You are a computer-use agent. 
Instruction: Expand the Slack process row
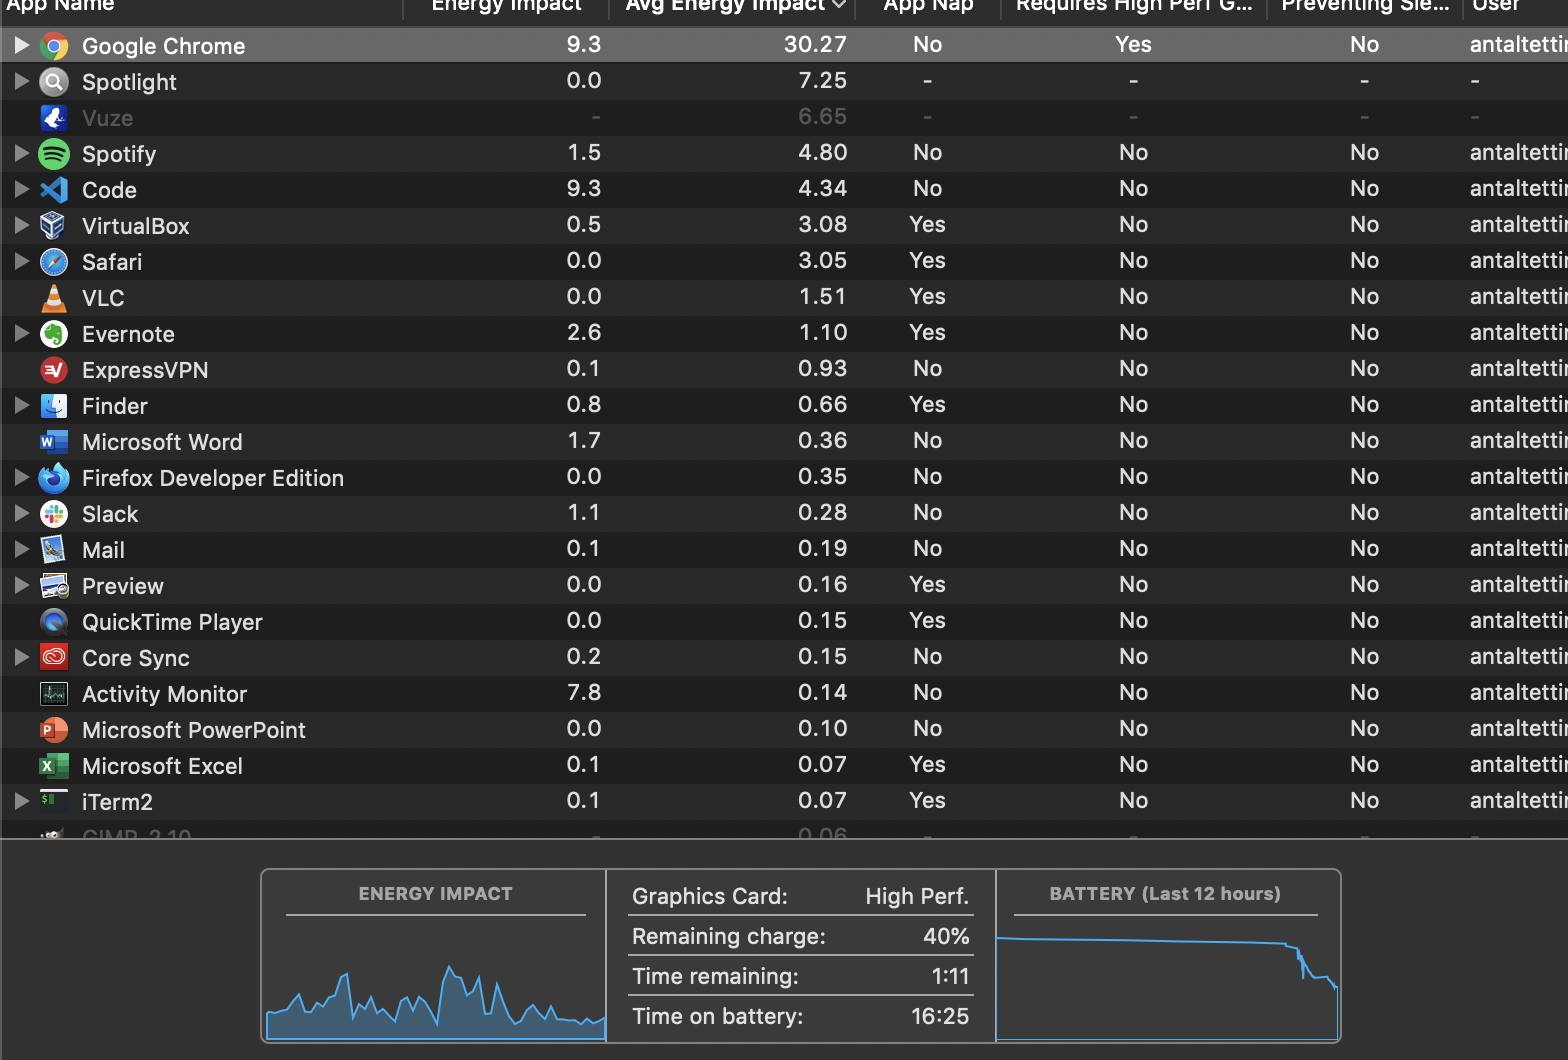tap(21, 513)
